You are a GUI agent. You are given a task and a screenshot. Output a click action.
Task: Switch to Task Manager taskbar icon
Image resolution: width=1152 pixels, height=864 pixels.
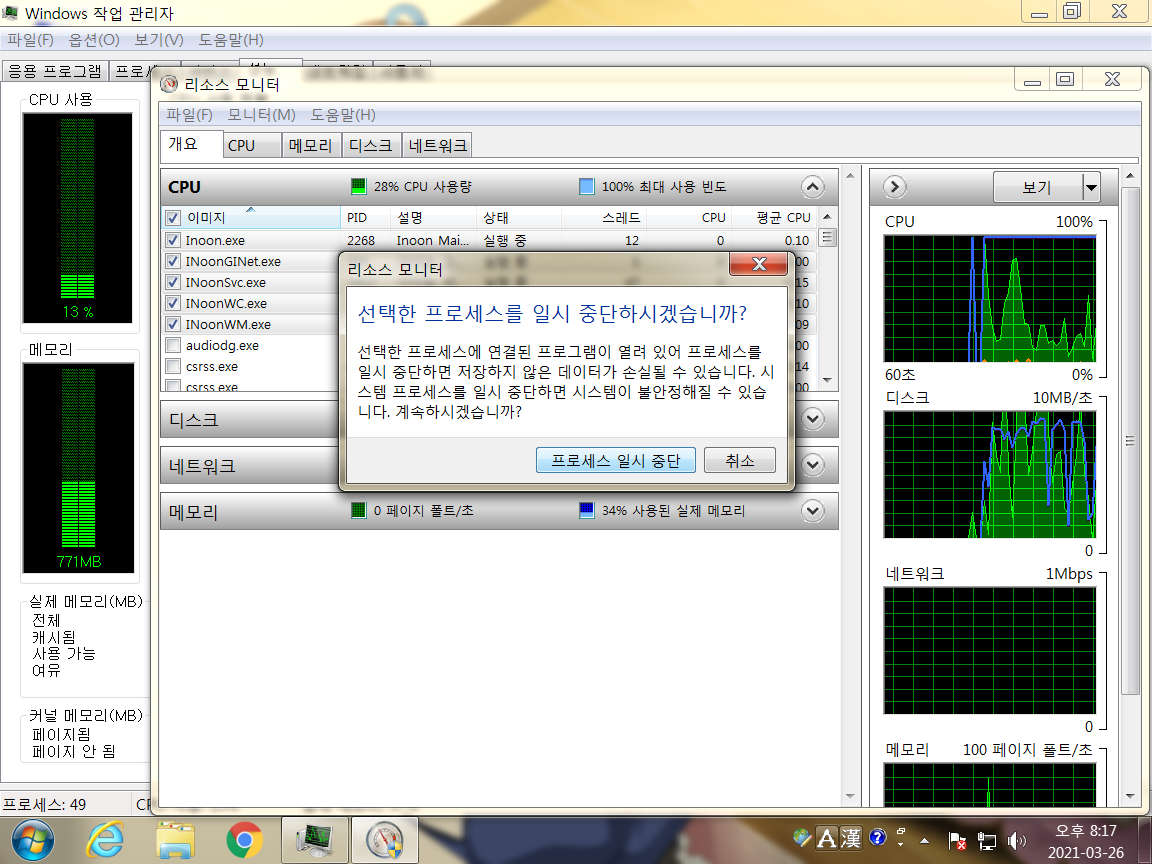pos(314,840)
